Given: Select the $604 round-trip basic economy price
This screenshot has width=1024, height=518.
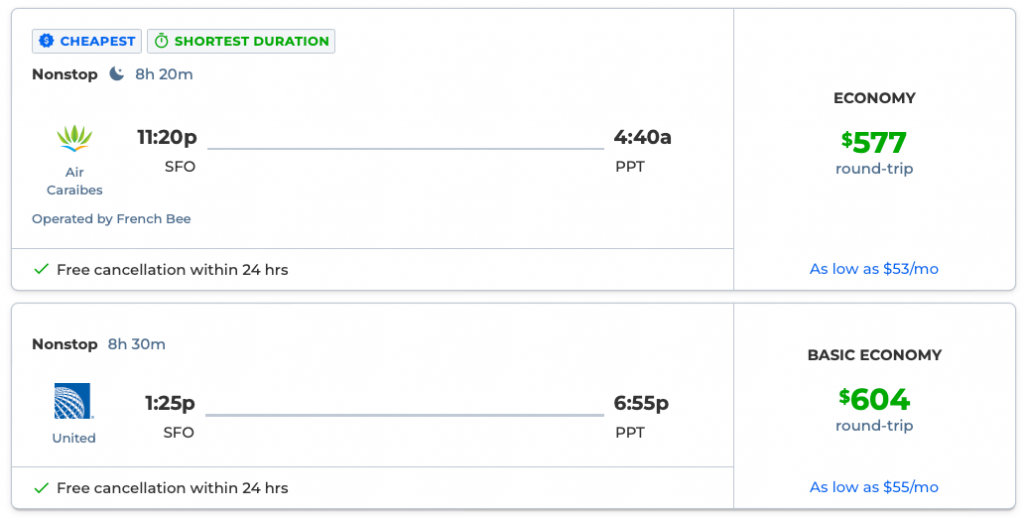Looking at the screenshot, I should [874, 400].
